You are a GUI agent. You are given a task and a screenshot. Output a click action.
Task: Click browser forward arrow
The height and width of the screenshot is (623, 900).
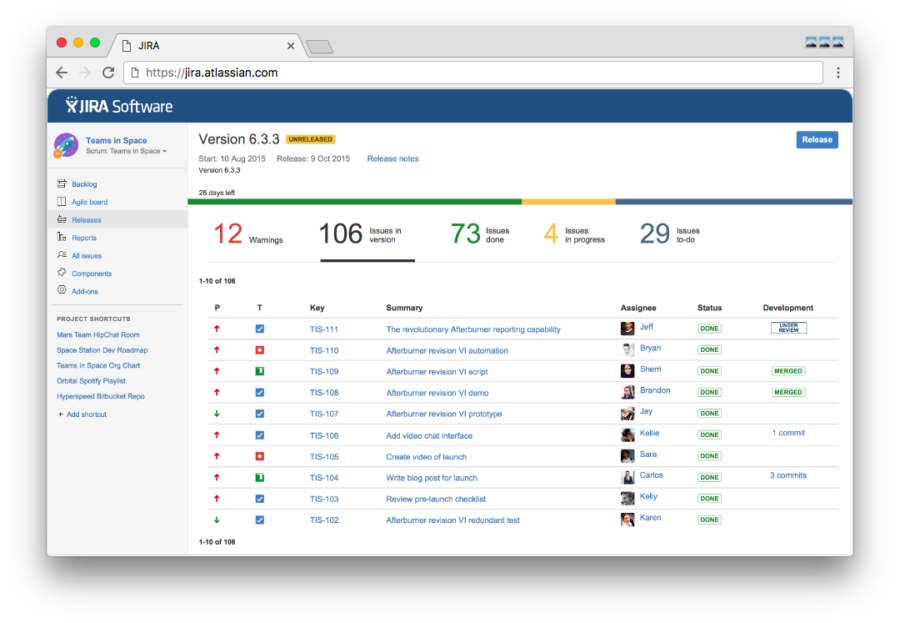85,72
